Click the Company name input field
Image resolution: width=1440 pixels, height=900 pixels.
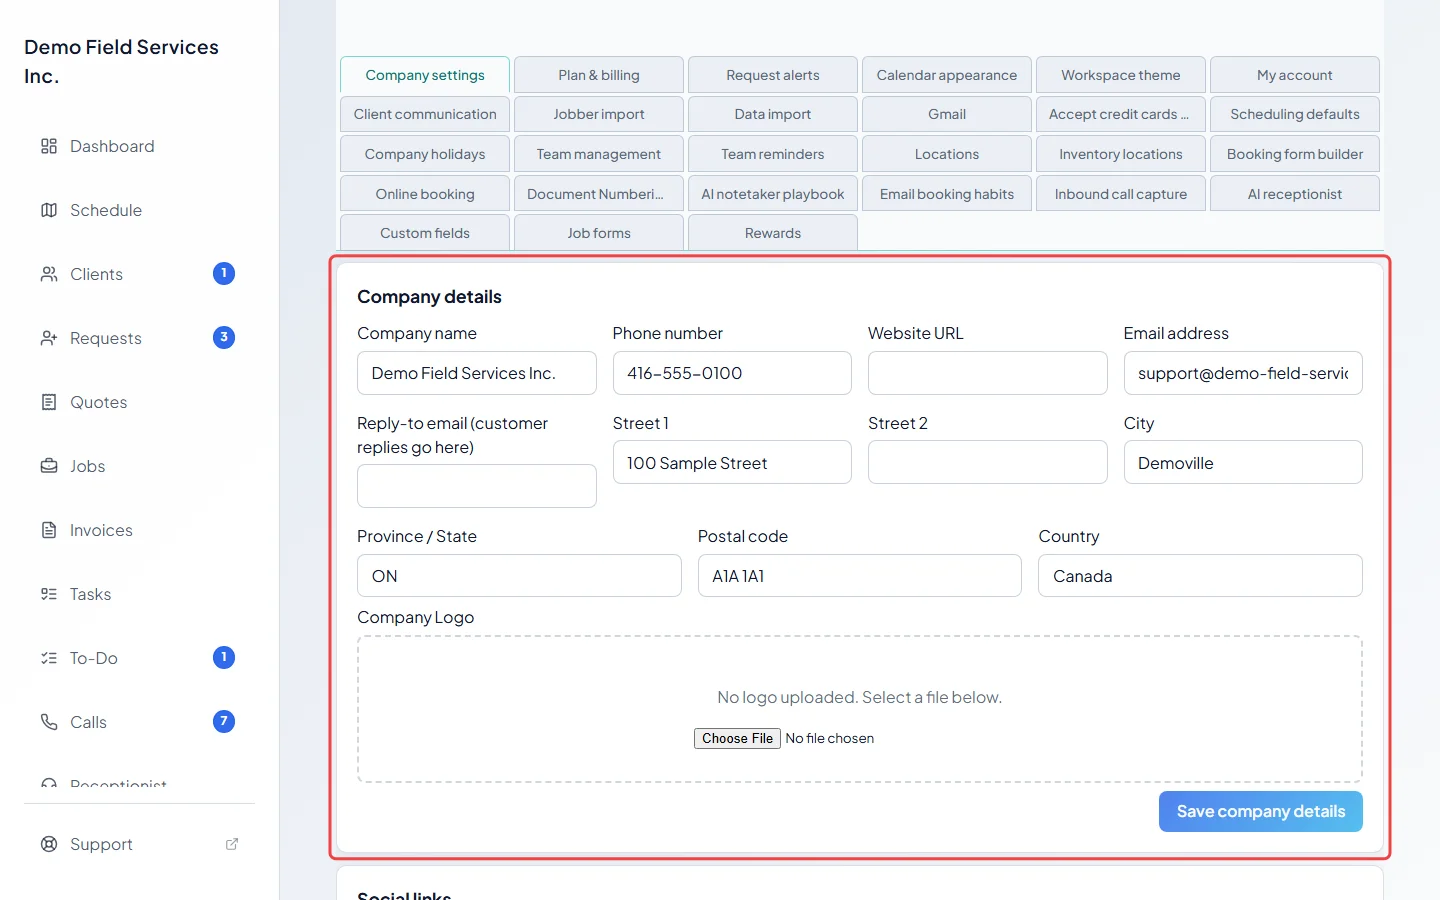pos(477,373)
